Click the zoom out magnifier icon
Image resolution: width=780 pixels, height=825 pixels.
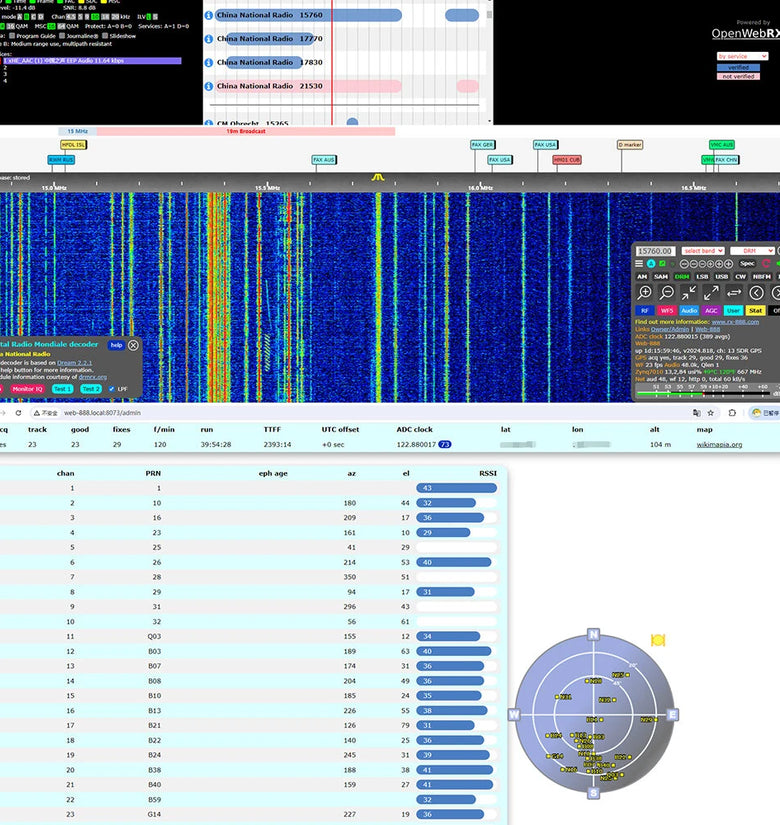coord(667,292)
